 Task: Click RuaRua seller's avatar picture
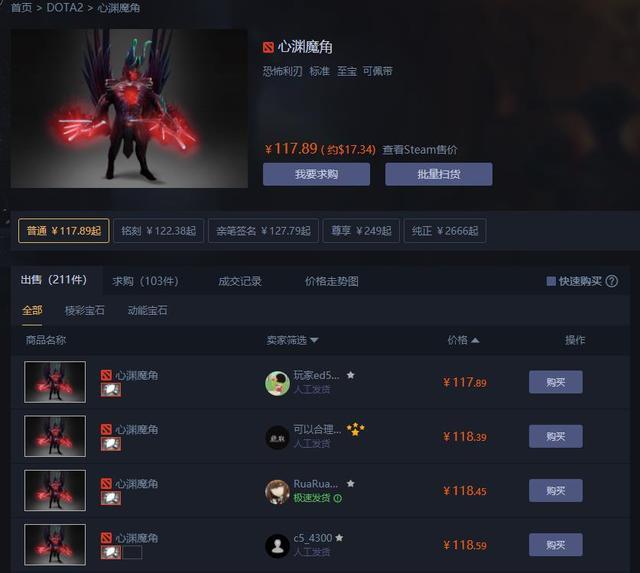click(278, 491)
